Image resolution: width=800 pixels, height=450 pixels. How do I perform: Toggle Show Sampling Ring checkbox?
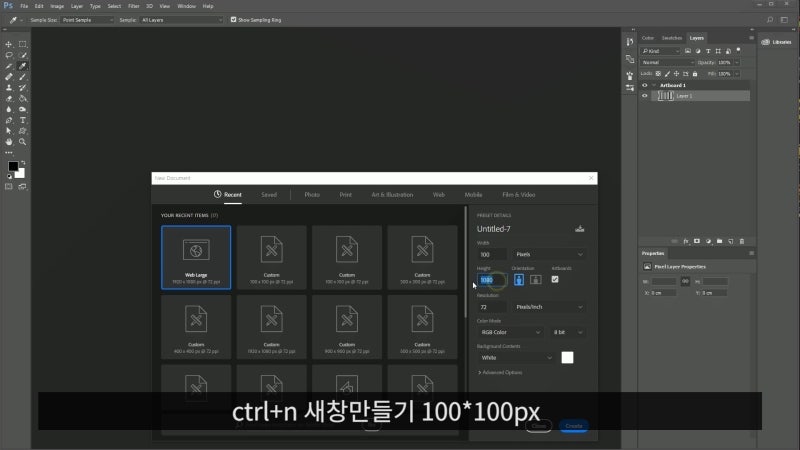(233, 20)
